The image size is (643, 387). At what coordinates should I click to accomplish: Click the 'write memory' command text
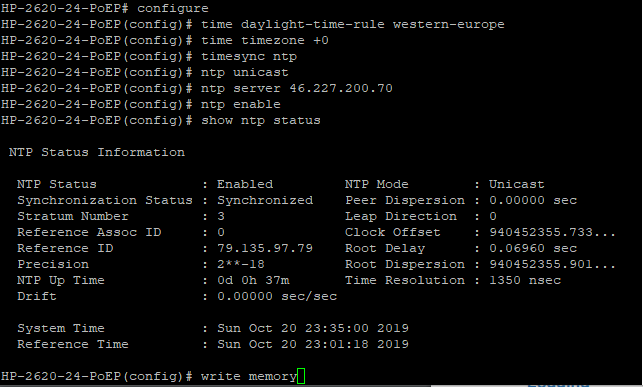point(249,376)
